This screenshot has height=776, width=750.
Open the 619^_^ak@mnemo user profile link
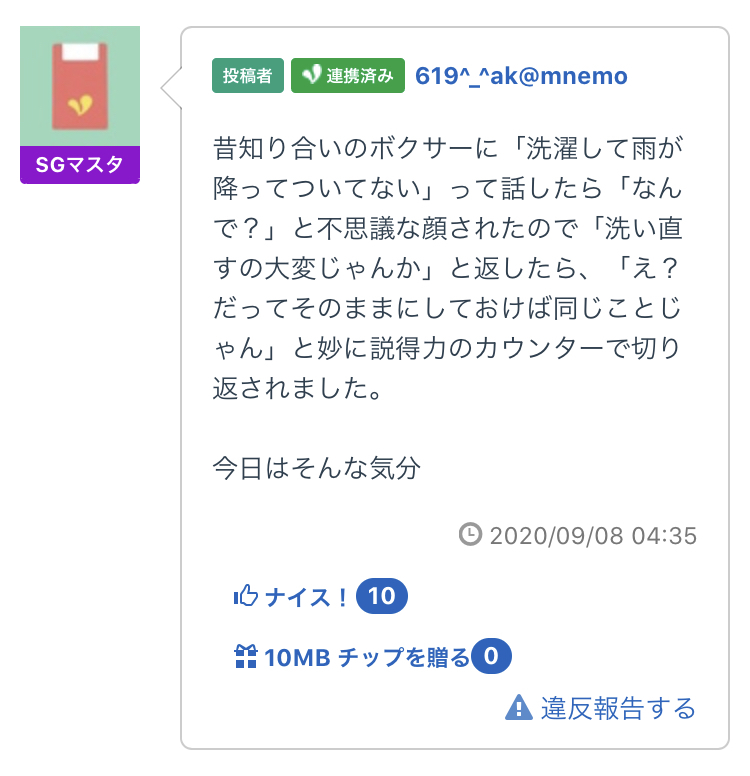pyautogui.click(x=521, y=76)
